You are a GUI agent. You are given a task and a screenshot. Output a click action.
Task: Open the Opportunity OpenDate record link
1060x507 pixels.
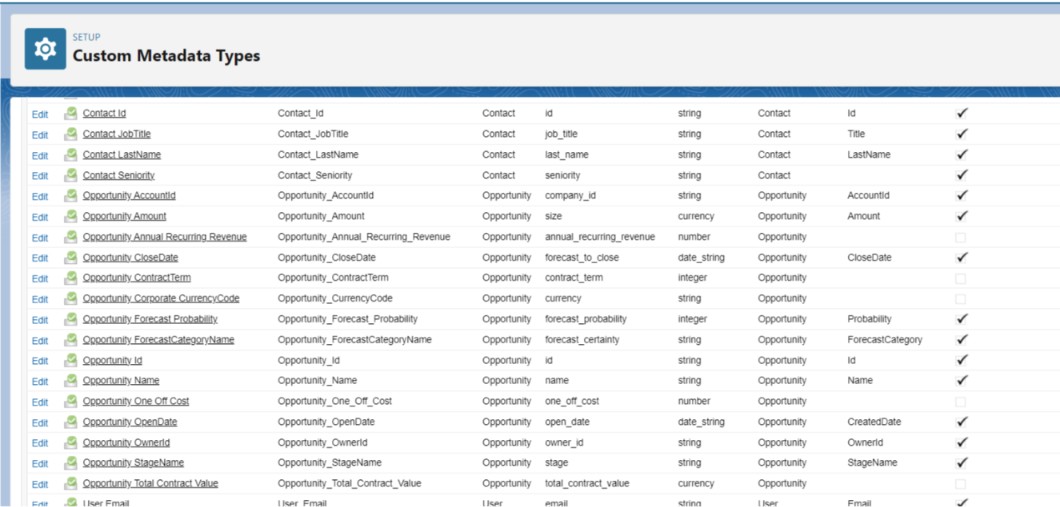click(x=130, y=422)
